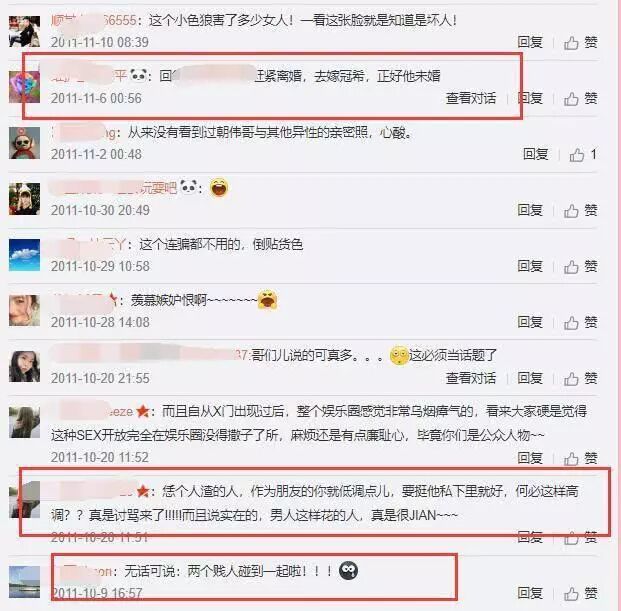This screenshot has height=611, width=621.
Task: Click 回复 on the 2011-10-29 10:58 comment
Action: click(530, 266)
